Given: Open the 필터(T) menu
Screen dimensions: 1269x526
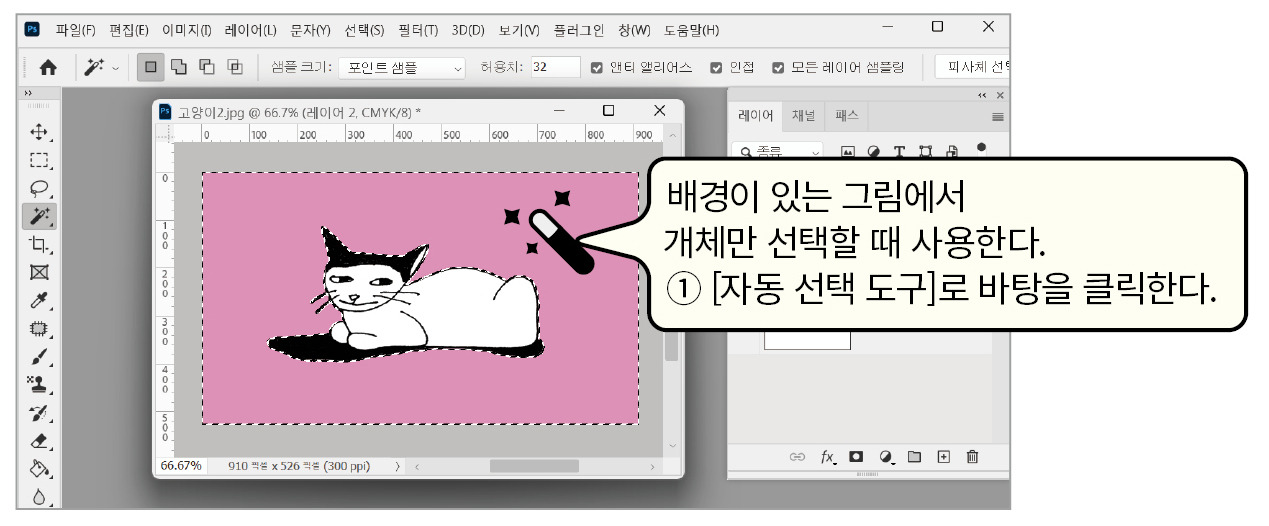Looking at the screenshot, I should (x=418, y=30).
